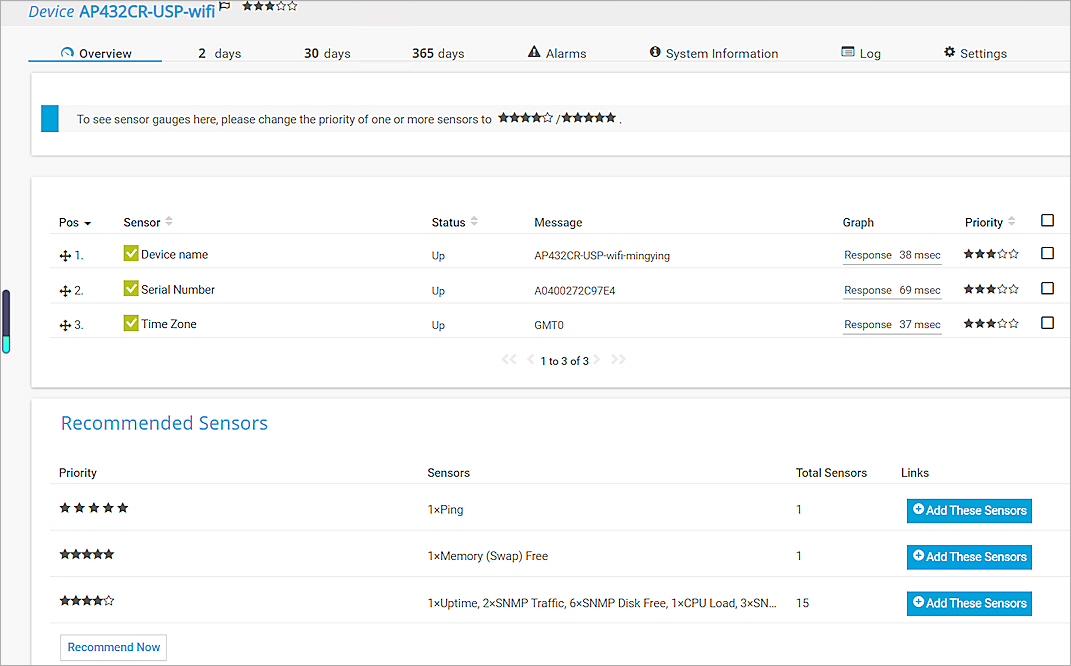Check the Time Zone row checkbox
Viewport: 1071px width, 666px height.
(1047, 322)
